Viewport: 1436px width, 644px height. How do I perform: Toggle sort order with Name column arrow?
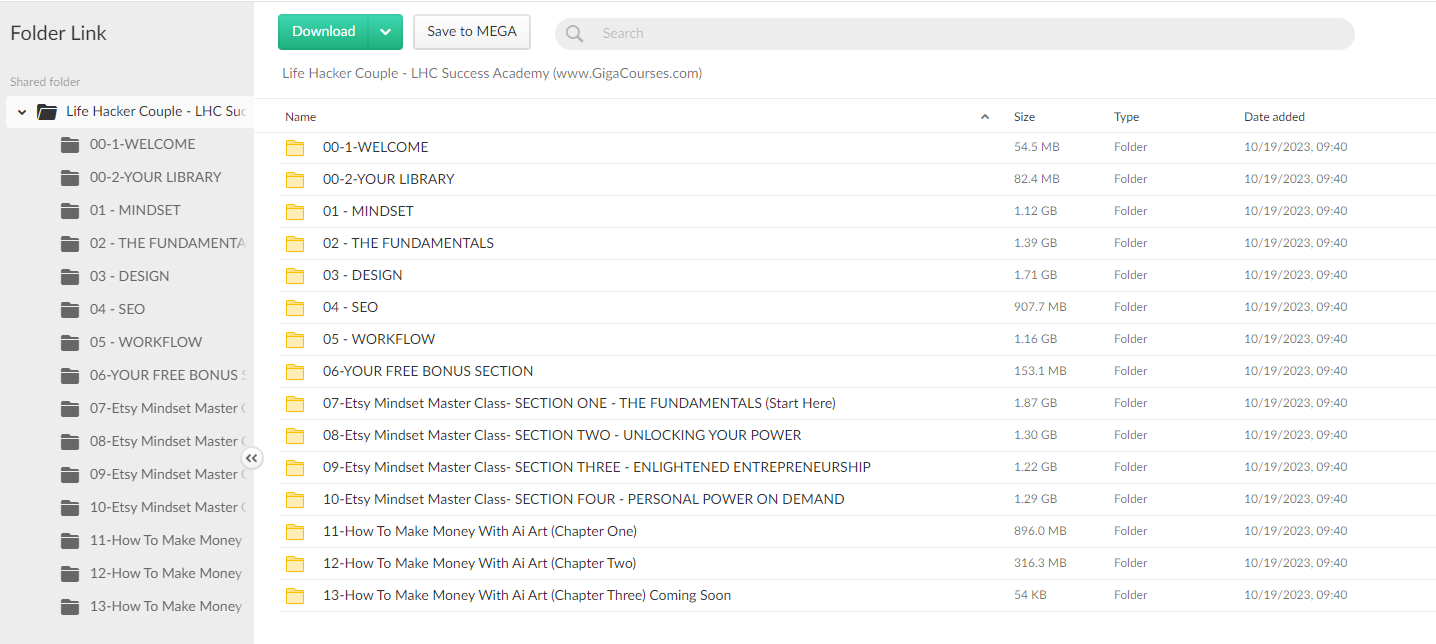(x=985, y=117)
